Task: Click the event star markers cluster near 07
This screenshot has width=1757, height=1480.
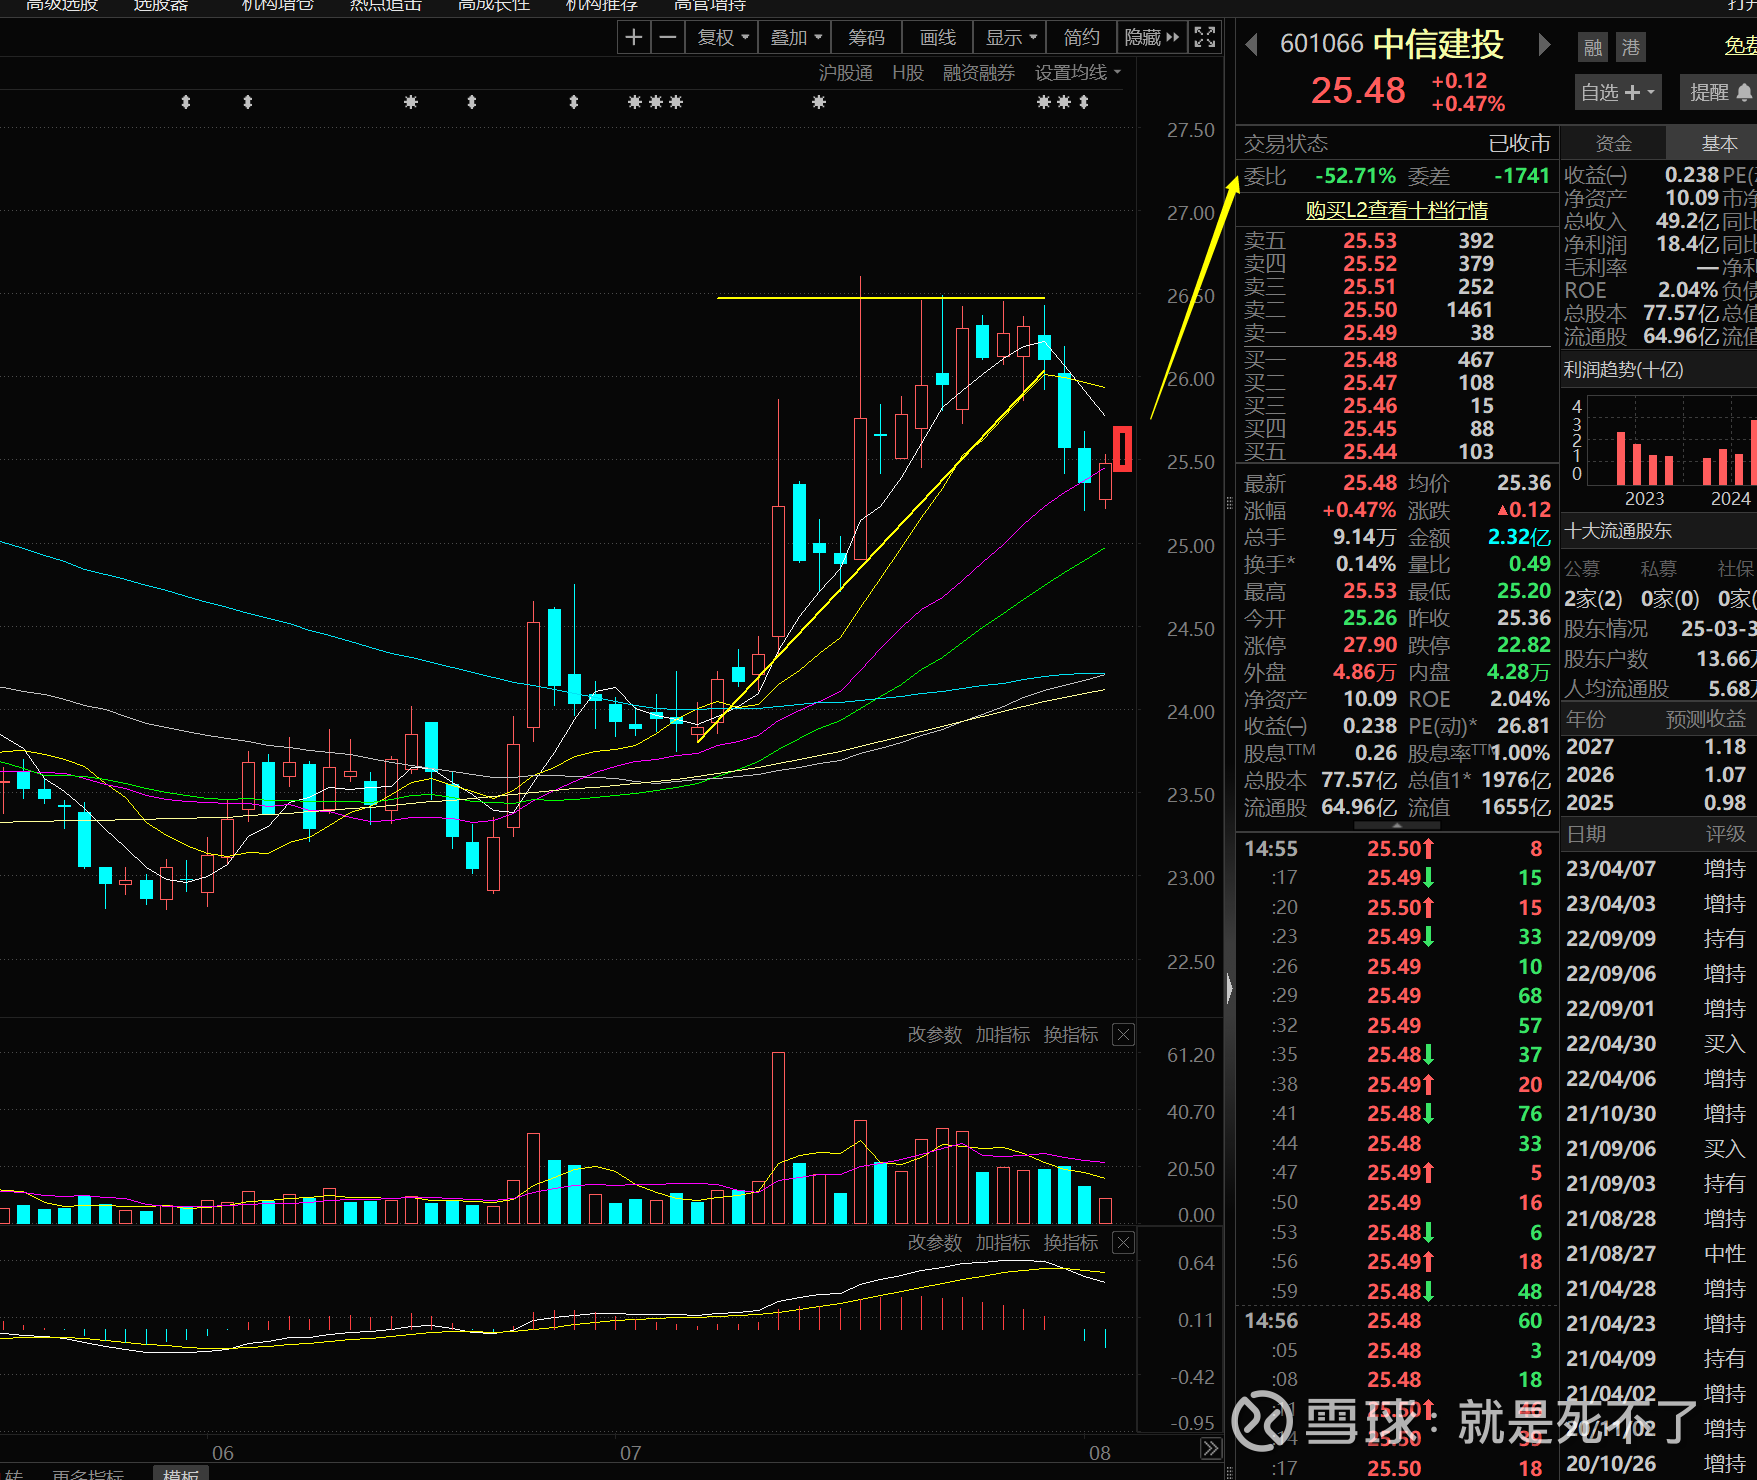Action: (x=655, y=102)
